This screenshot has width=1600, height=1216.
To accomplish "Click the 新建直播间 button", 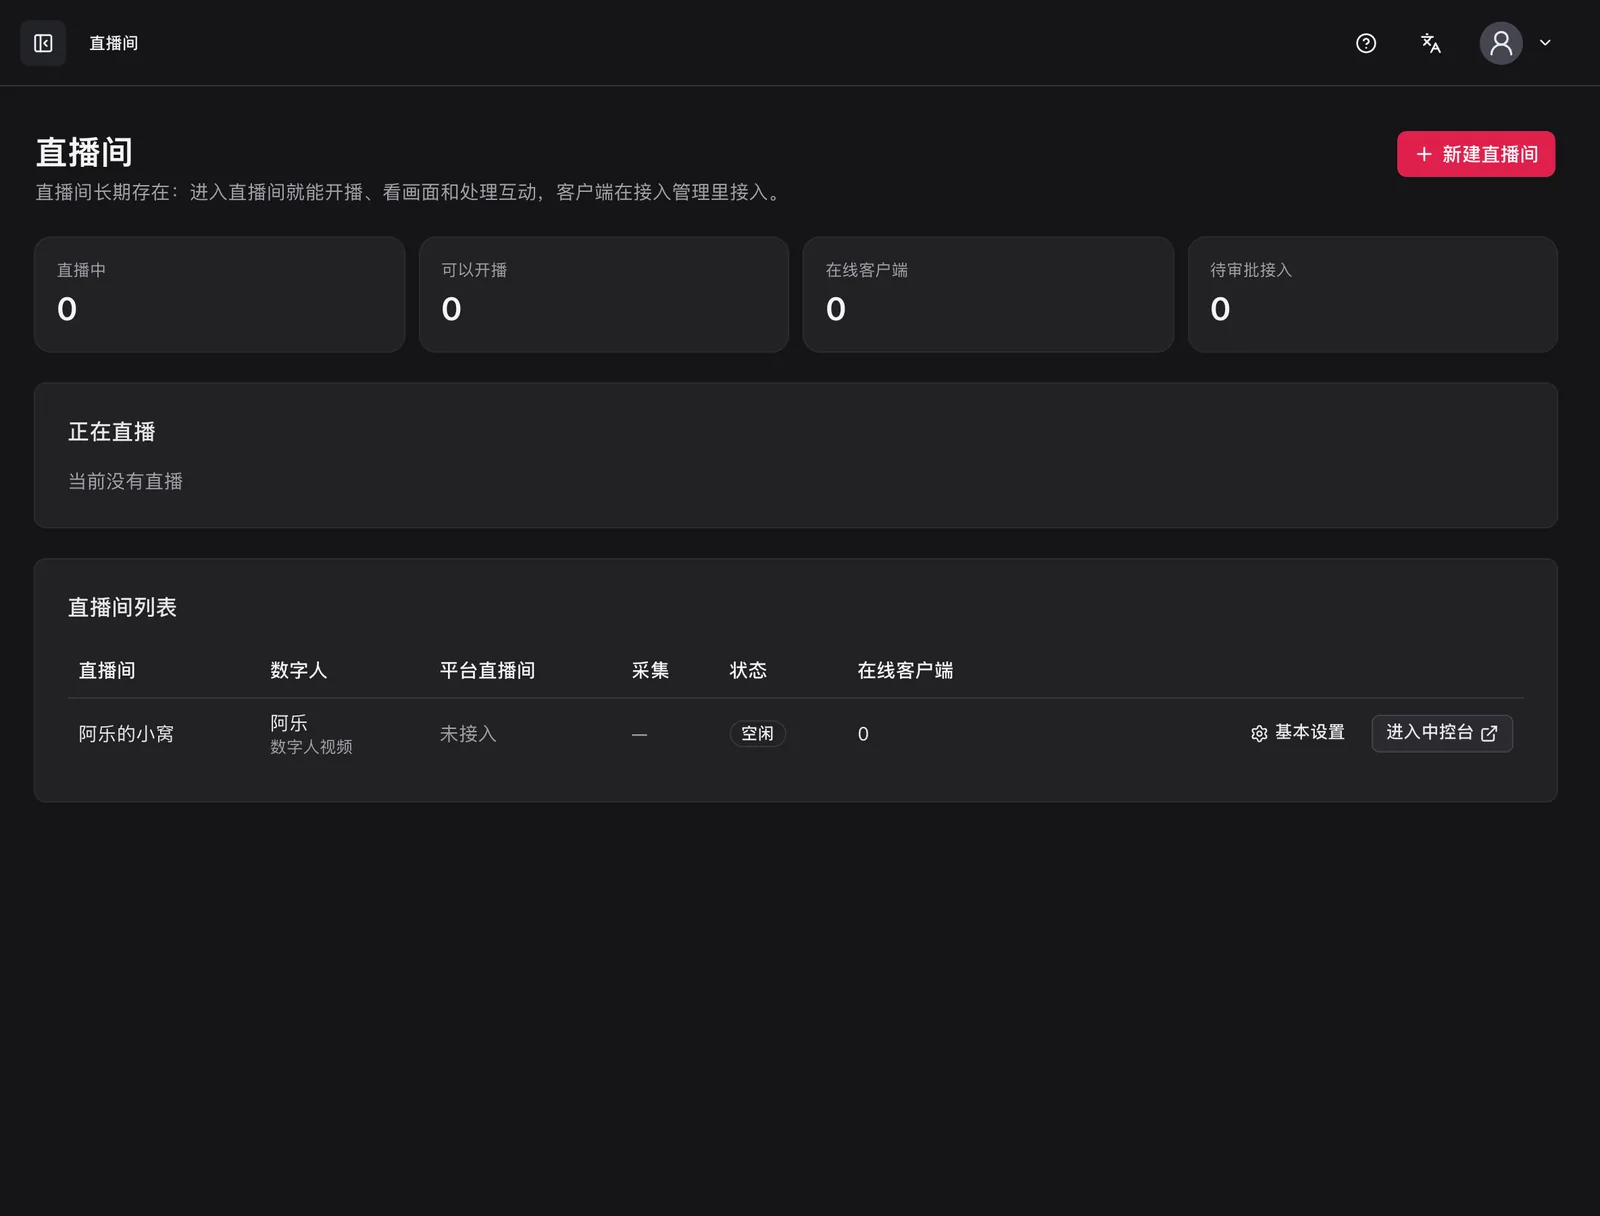I will click(x=1476, y=154).
